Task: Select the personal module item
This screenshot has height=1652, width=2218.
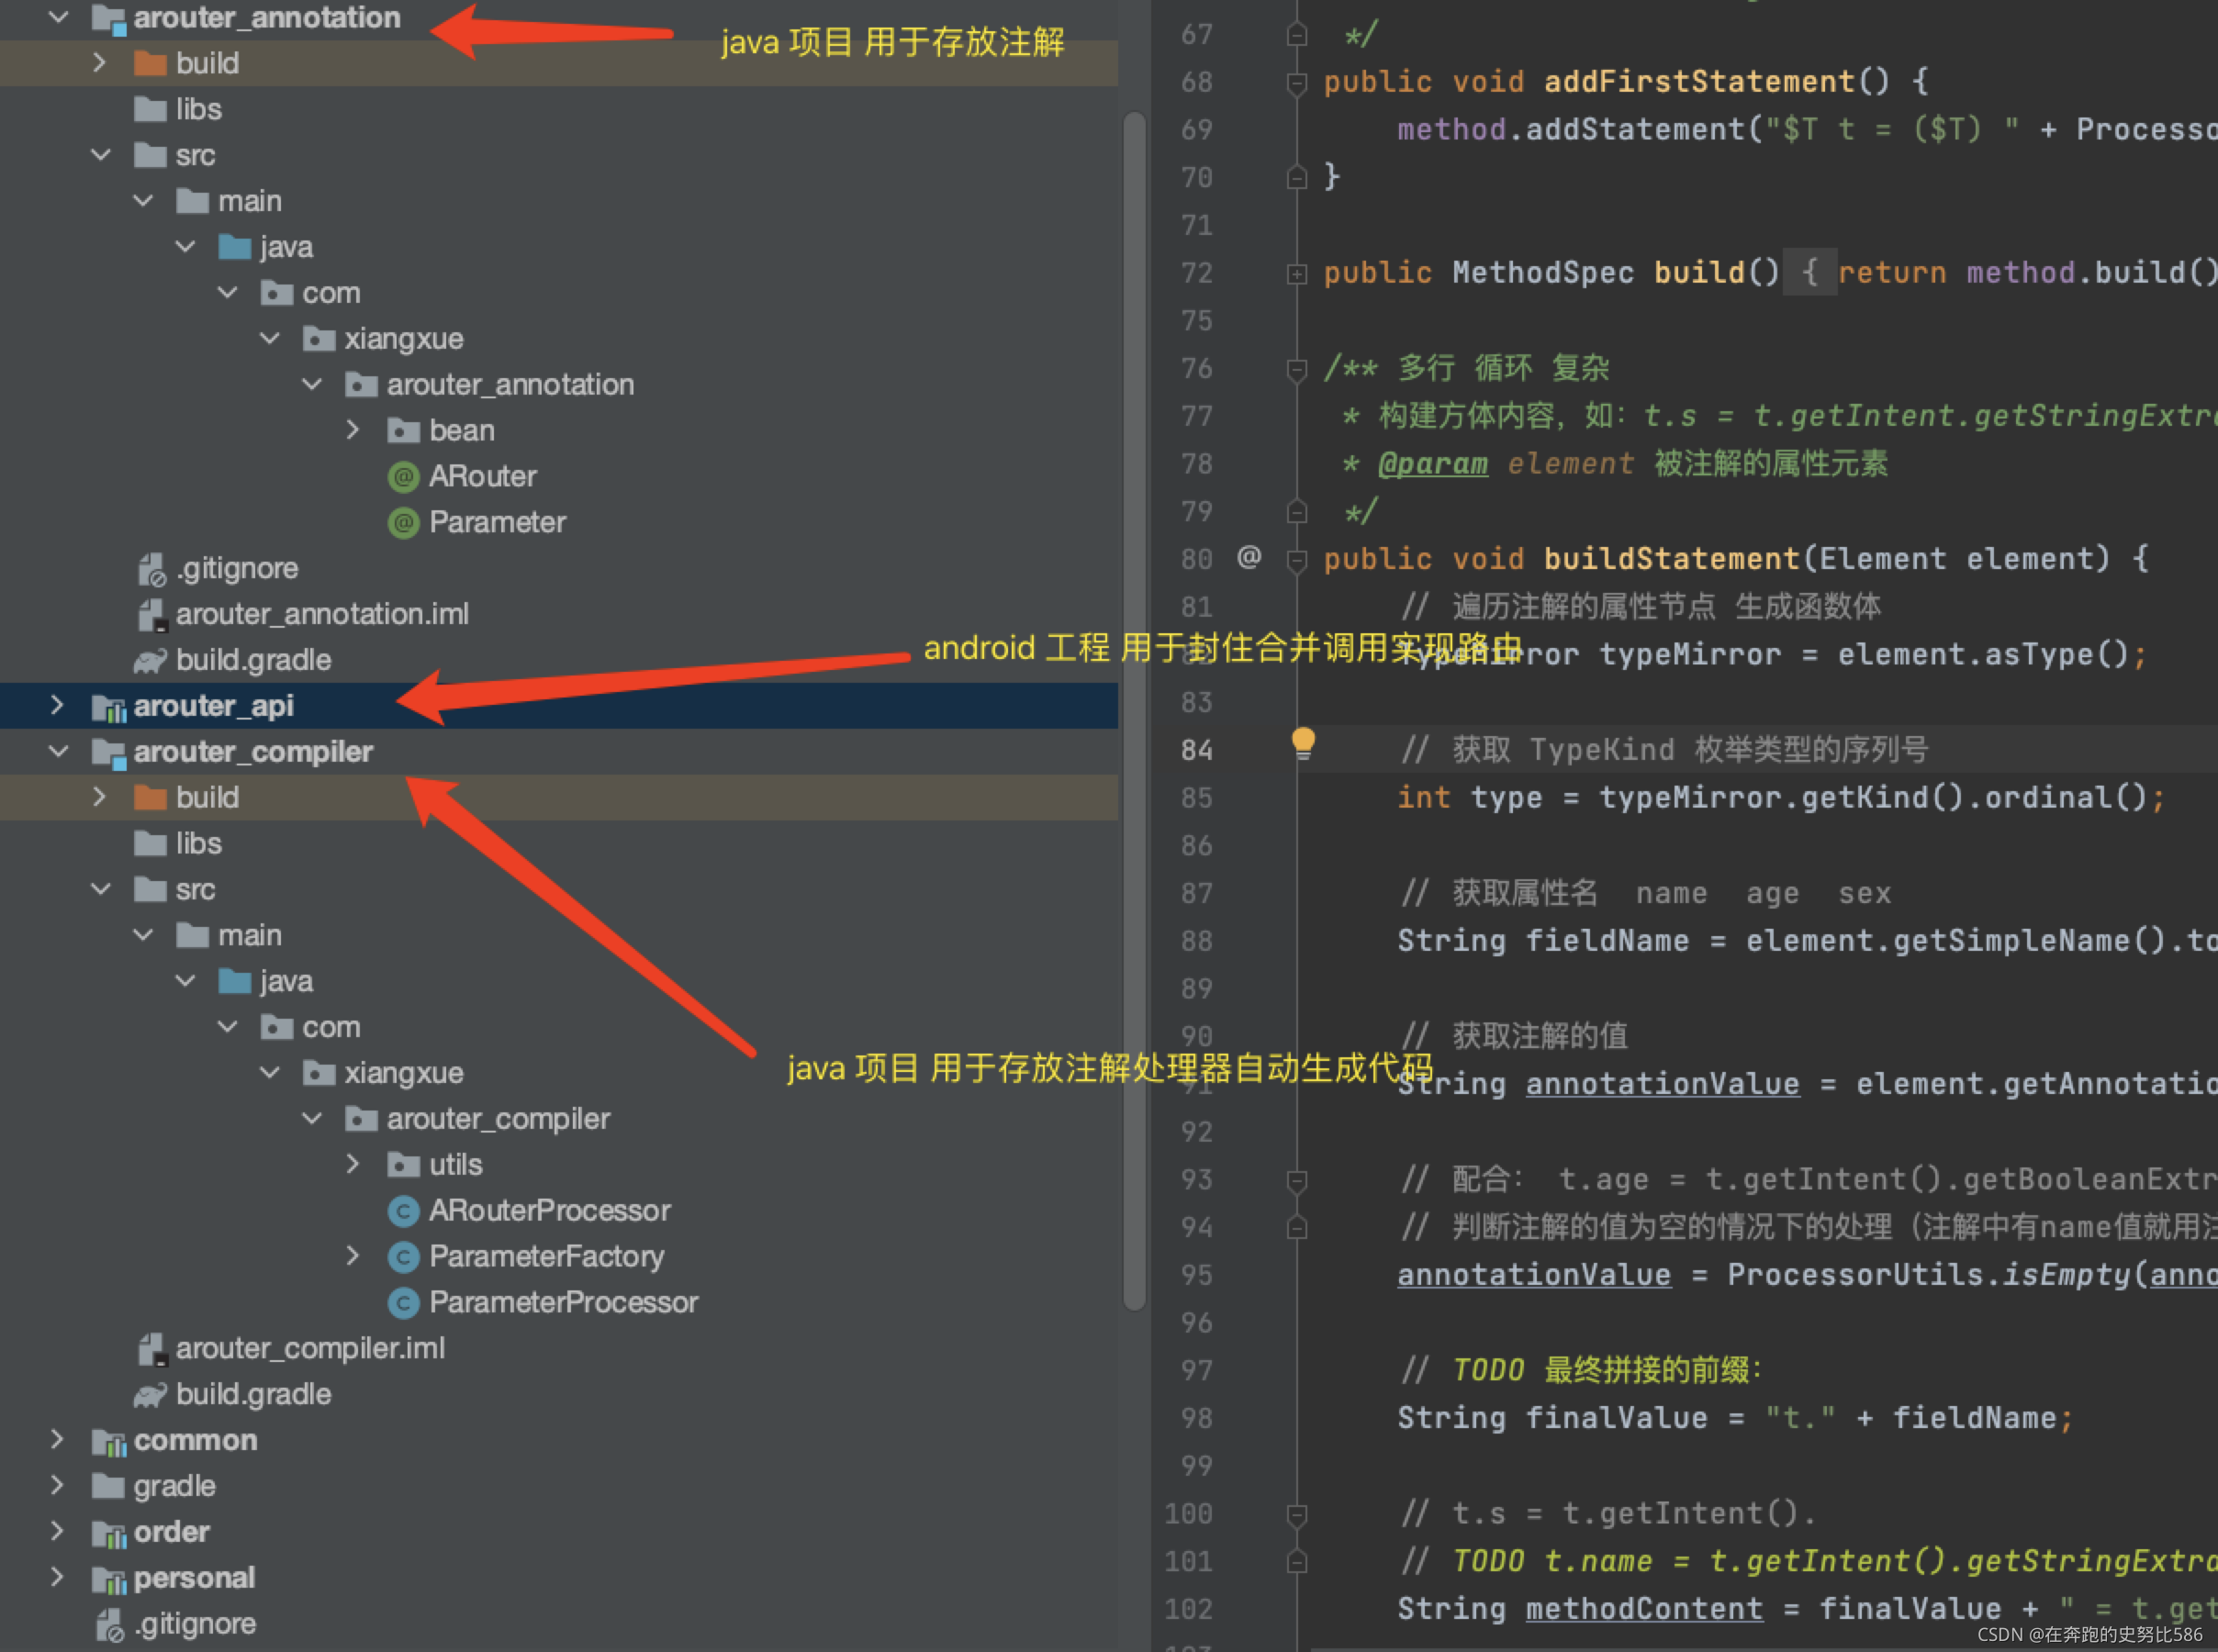Action: click(x=194, y=1578)
